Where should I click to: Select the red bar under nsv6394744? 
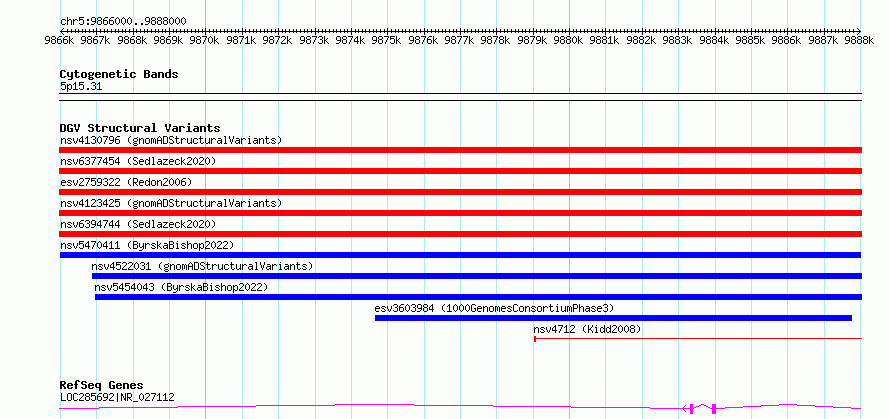(x=460, y=234)
